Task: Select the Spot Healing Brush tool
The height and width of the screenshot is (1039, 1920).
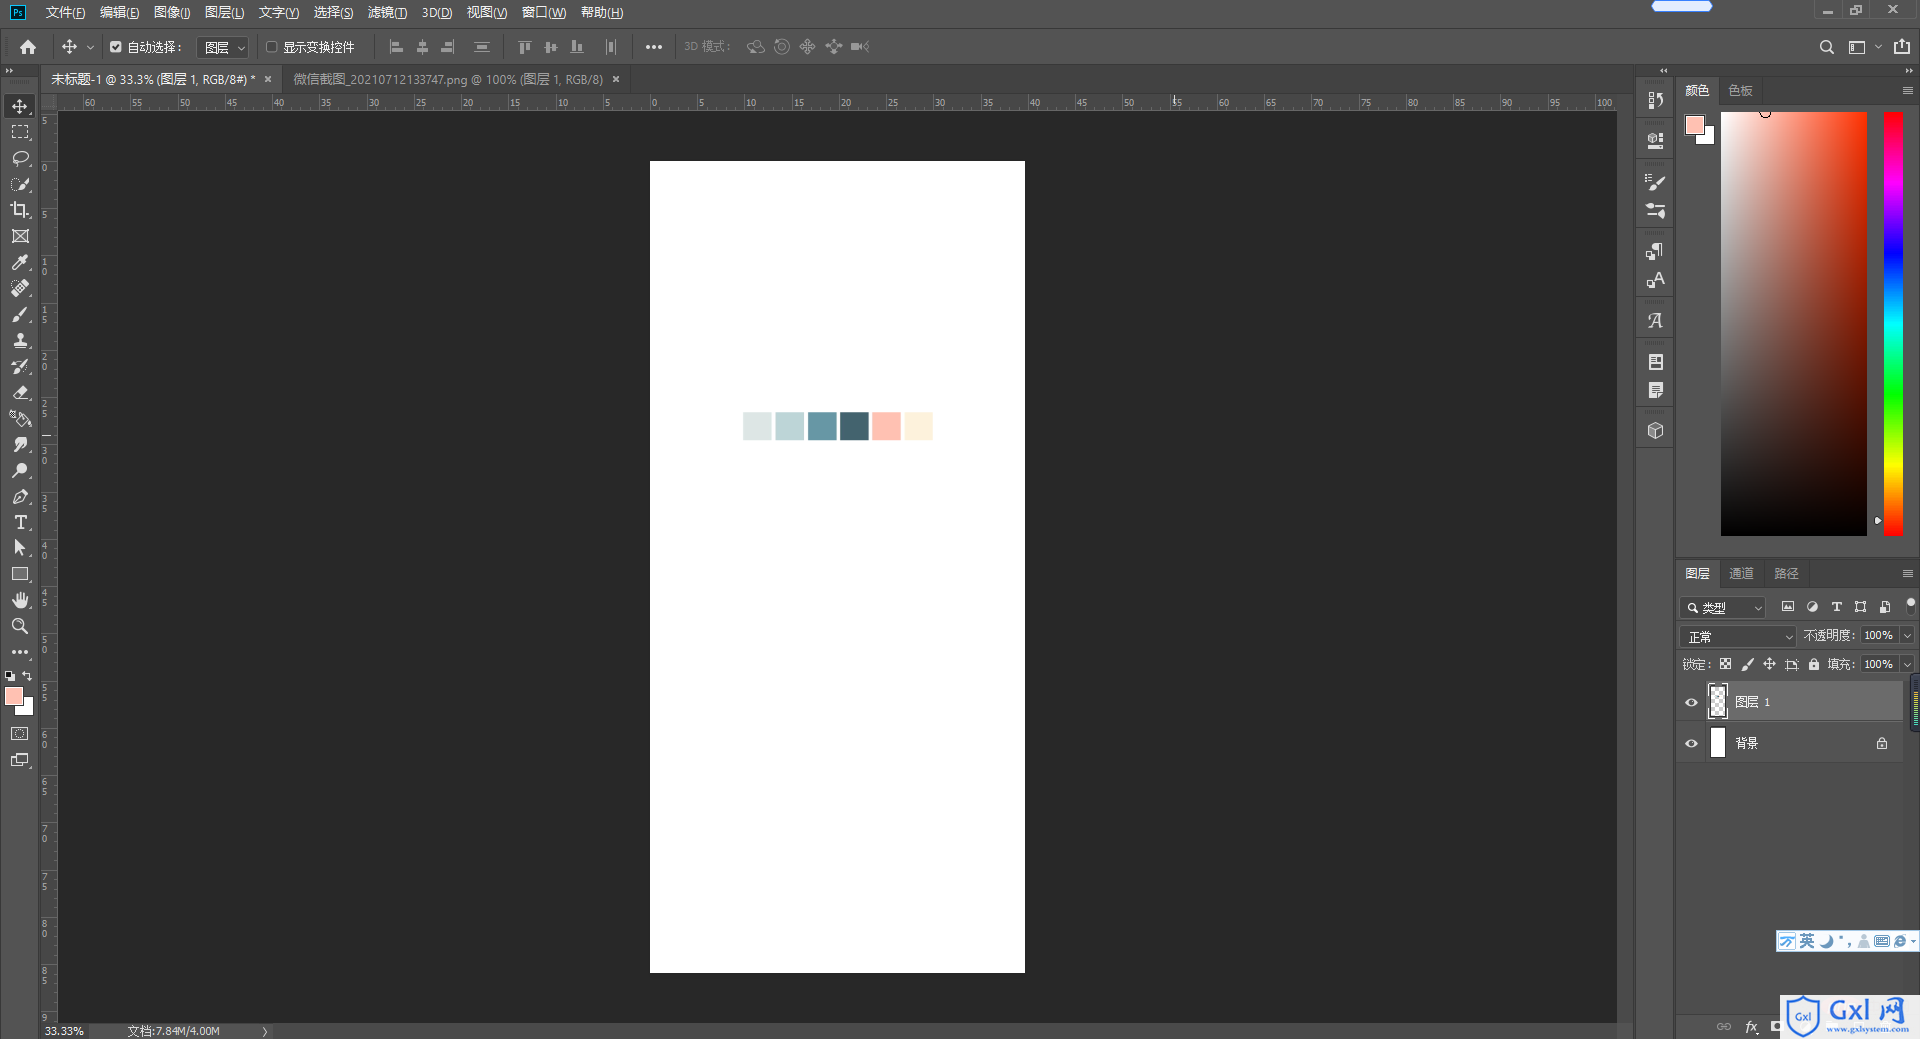Action: pyautogui.click(x=20, y=288)
